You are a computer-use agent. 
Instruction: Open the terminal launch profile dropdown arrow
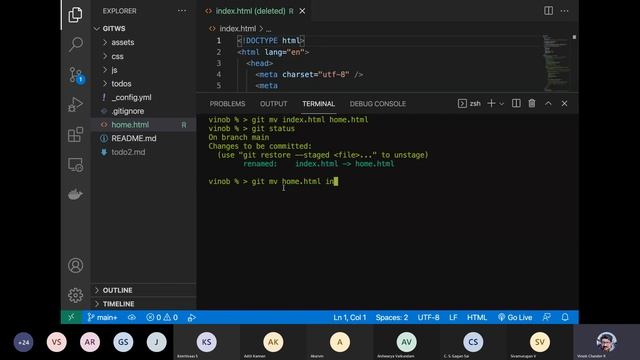tap(502, 104)
